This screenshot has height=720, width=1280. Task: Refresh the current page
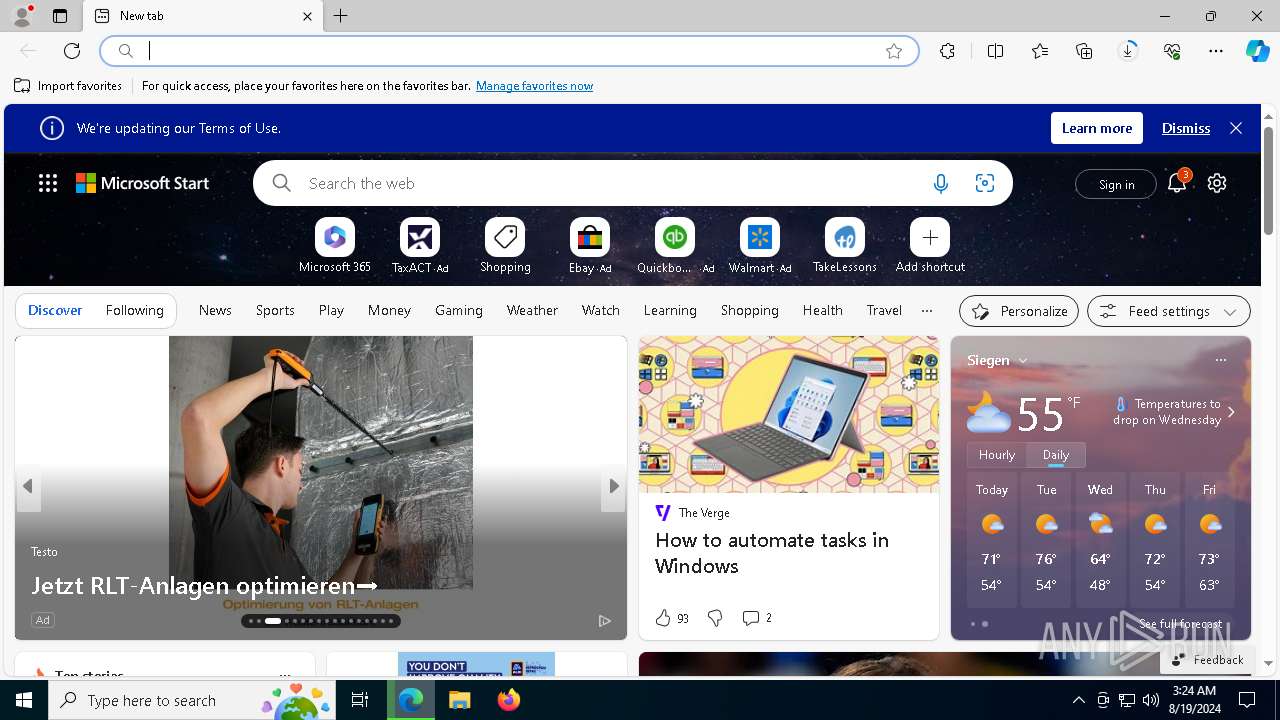(x=72, y=51)
